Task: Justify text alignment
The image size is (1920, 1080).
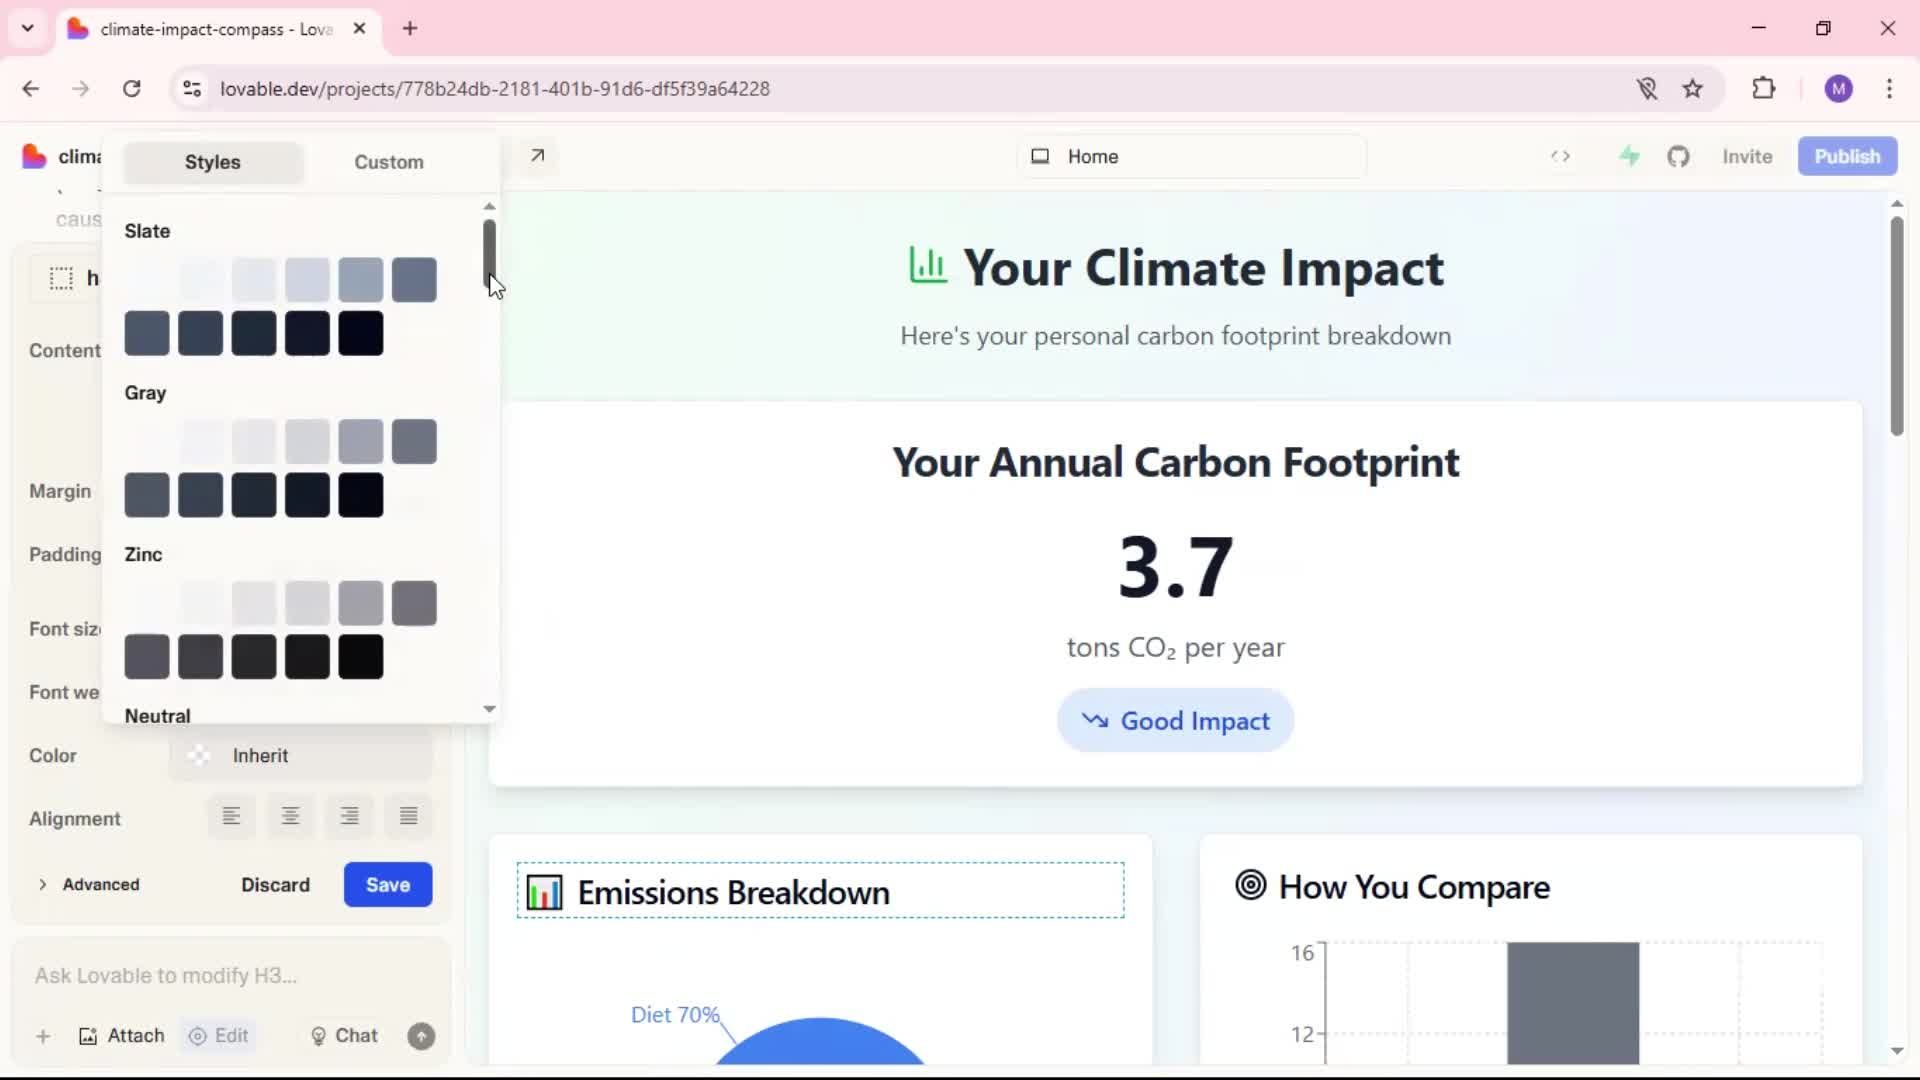Action: pos(408,817)
